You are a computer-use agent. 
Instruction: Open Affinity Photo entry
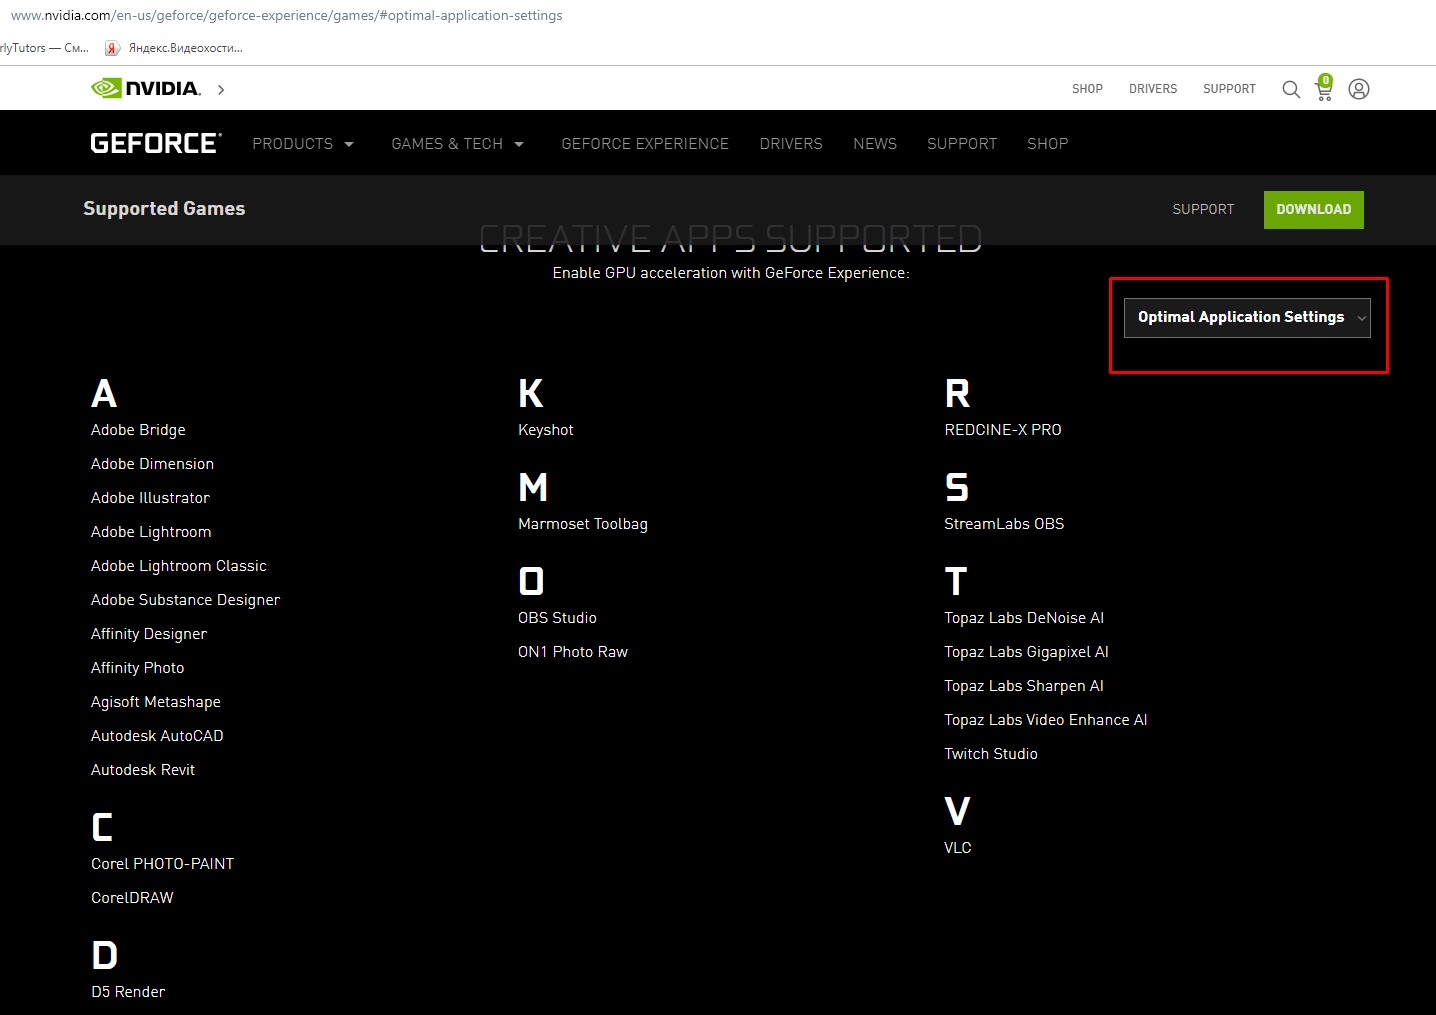click(x=137, y=668)
